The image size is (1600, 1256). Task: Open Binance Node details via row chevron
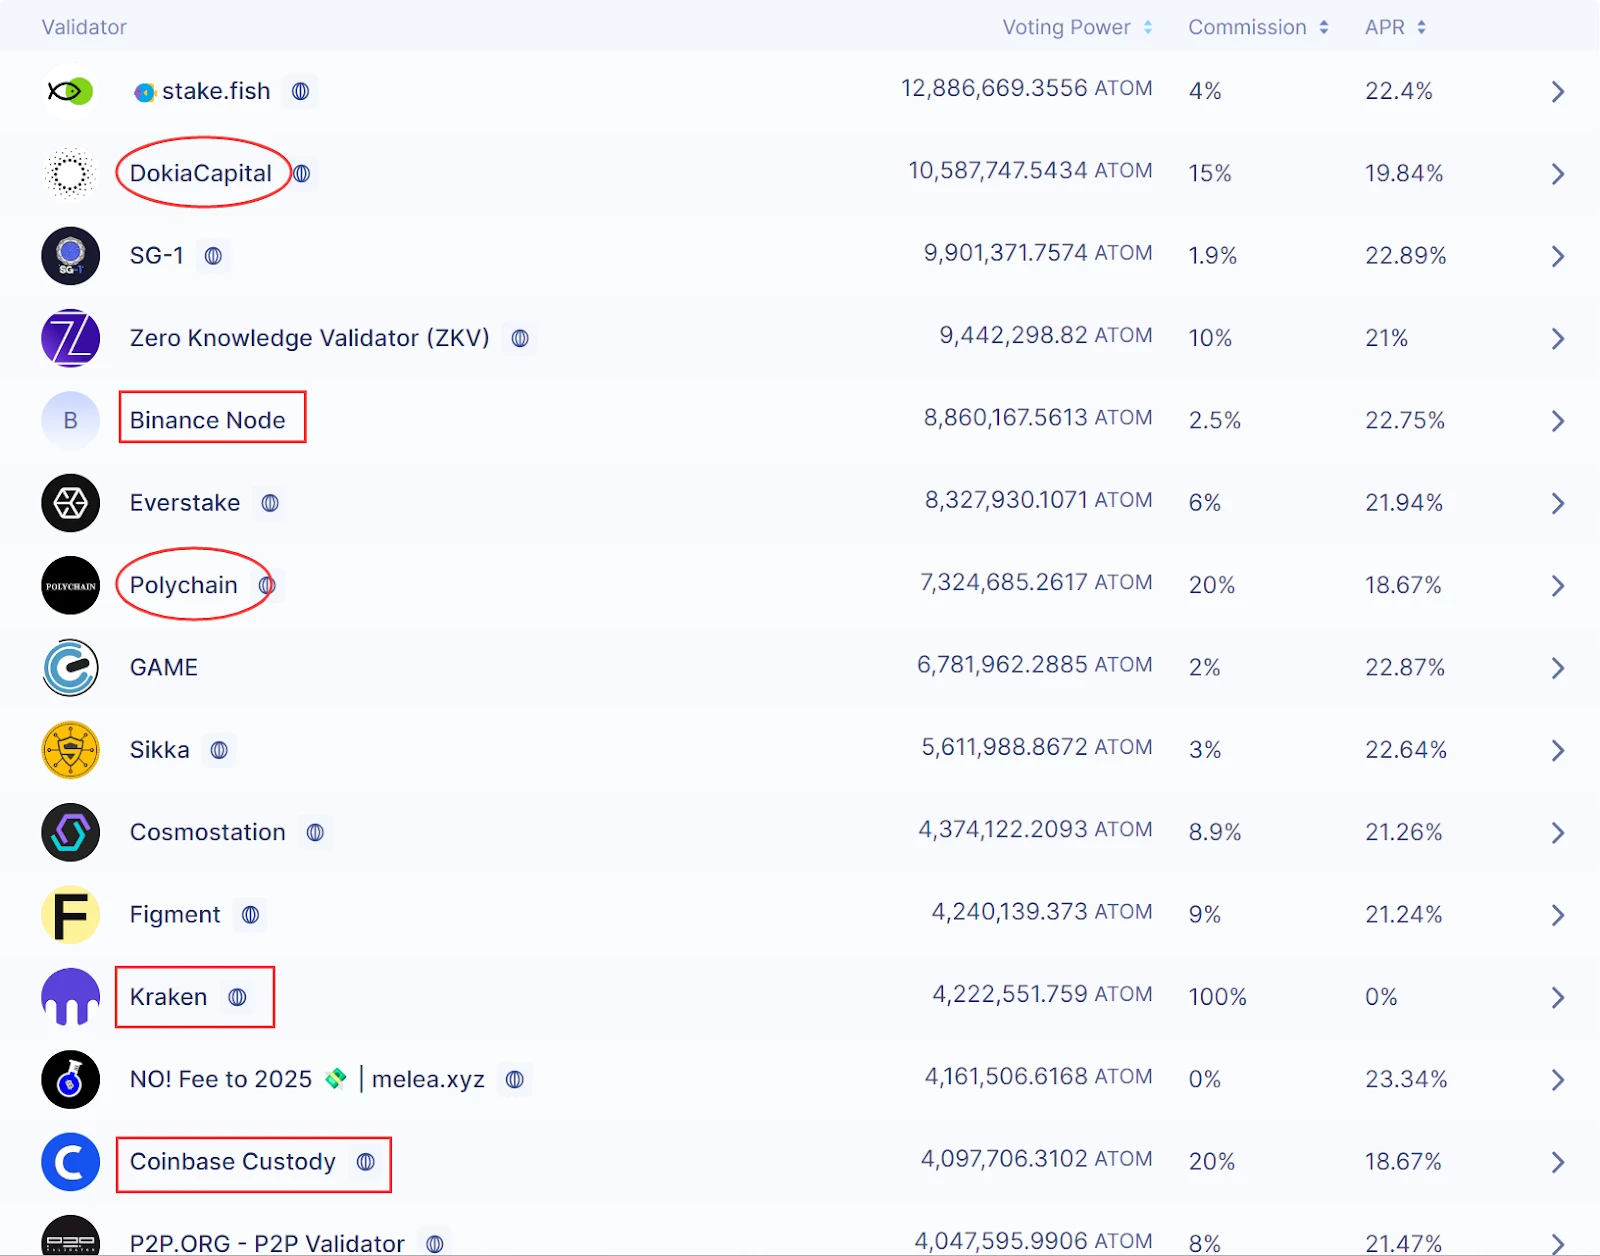[x=1557, y=421]
